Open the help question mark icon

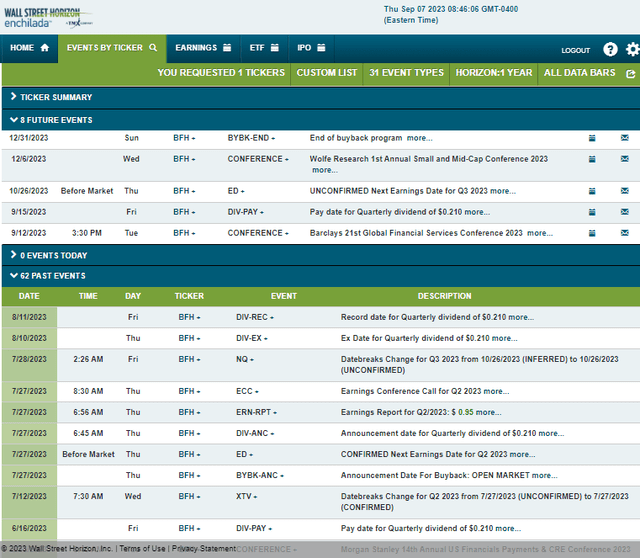tap(610, 49)
